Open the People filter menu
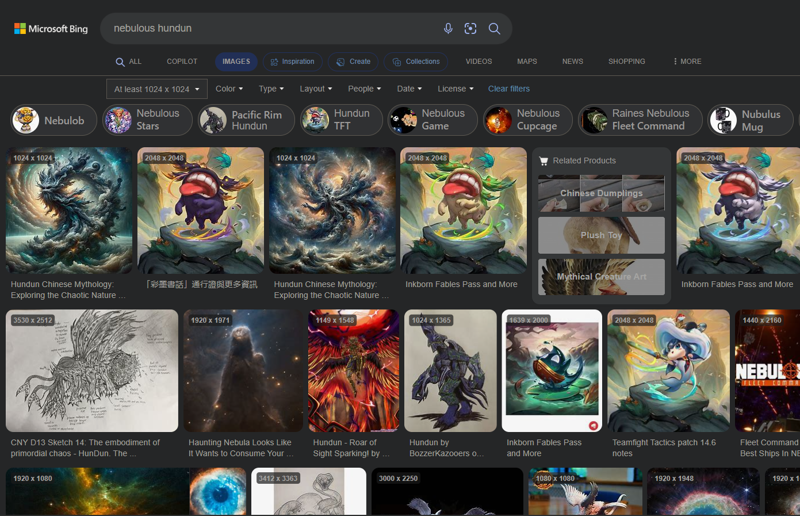 pos(364,89)
